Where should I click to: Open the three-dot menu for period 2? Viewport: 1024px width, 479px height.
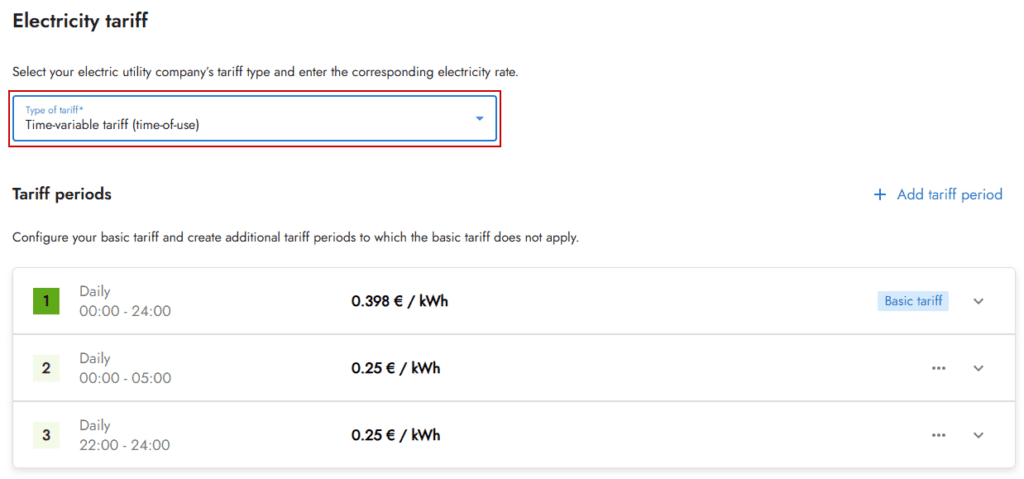pyautogui.click(x=938, y=368)
